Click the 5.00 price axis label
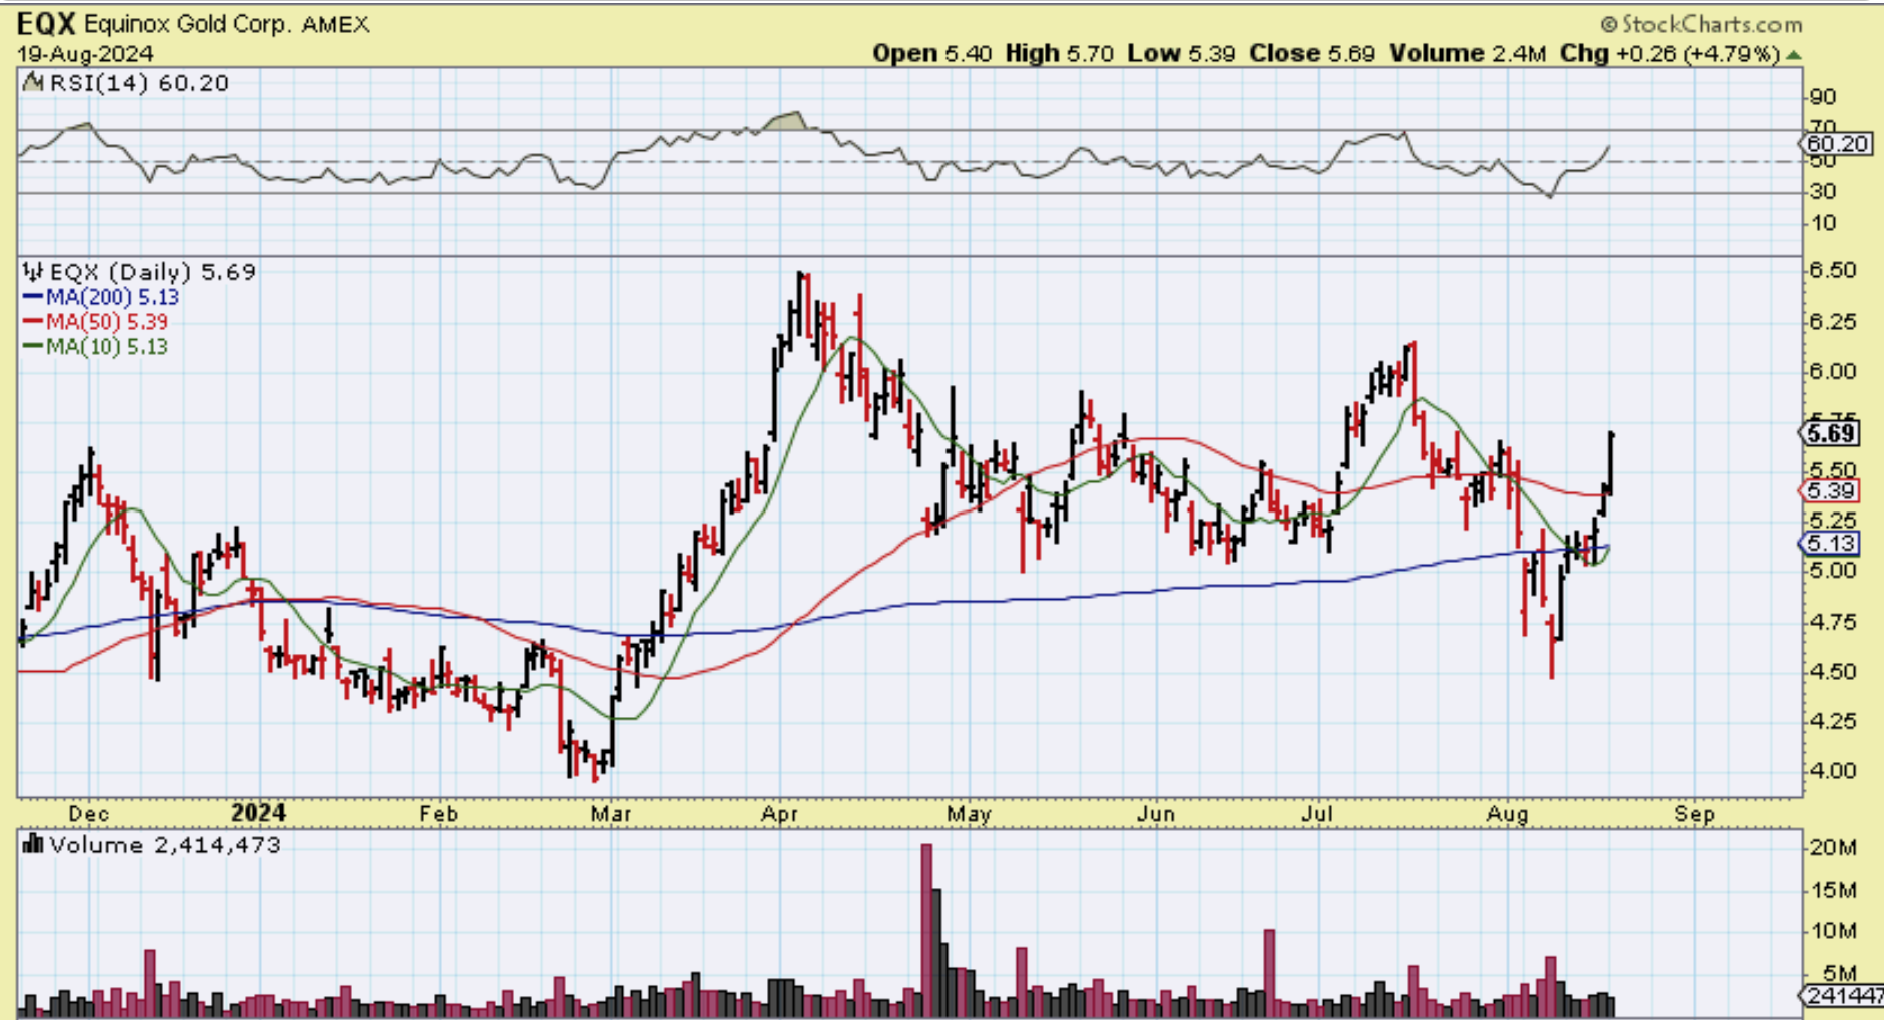The image size is (1884, 1020). click(x=1833, y=571)
